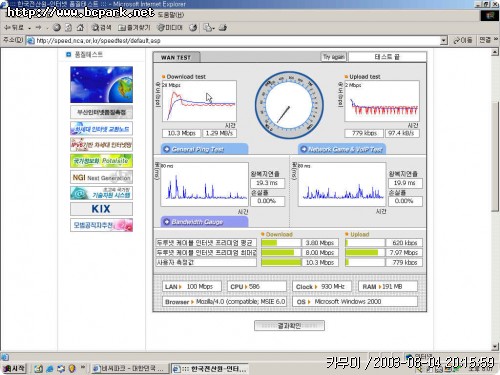500x375 pixels.
Task: Expand the Links (연결) toolbar chevron
Action: (x=496, y=39)
